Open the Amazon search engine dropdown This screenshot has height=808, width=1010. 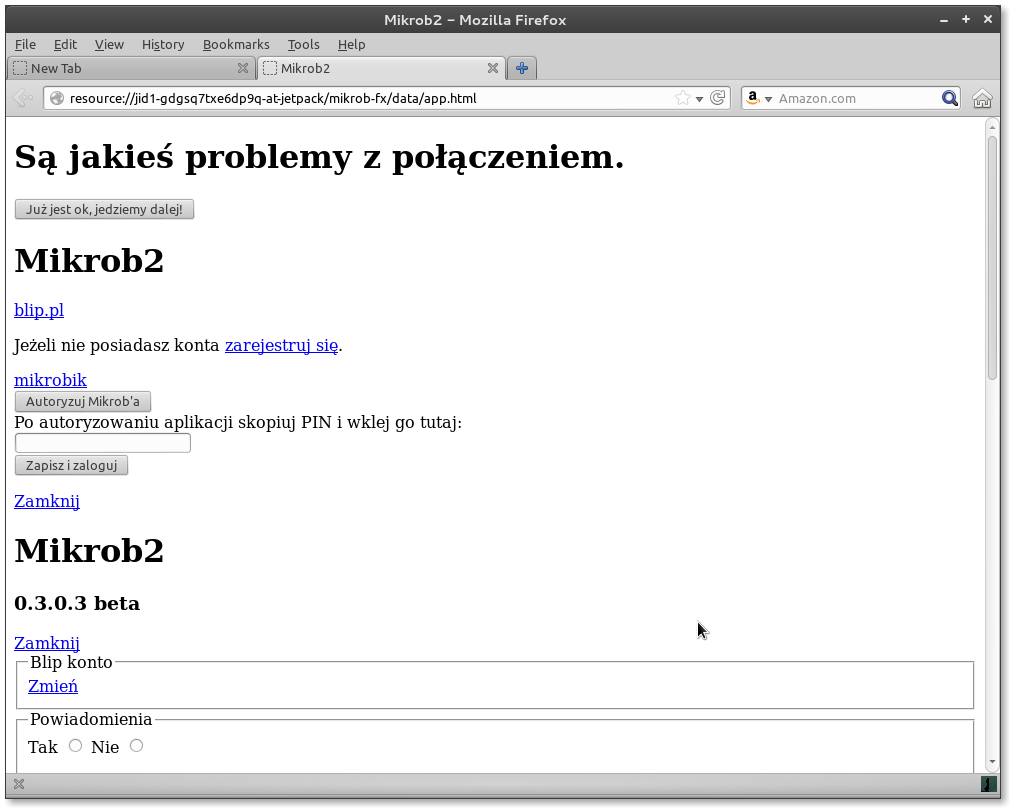758,98
